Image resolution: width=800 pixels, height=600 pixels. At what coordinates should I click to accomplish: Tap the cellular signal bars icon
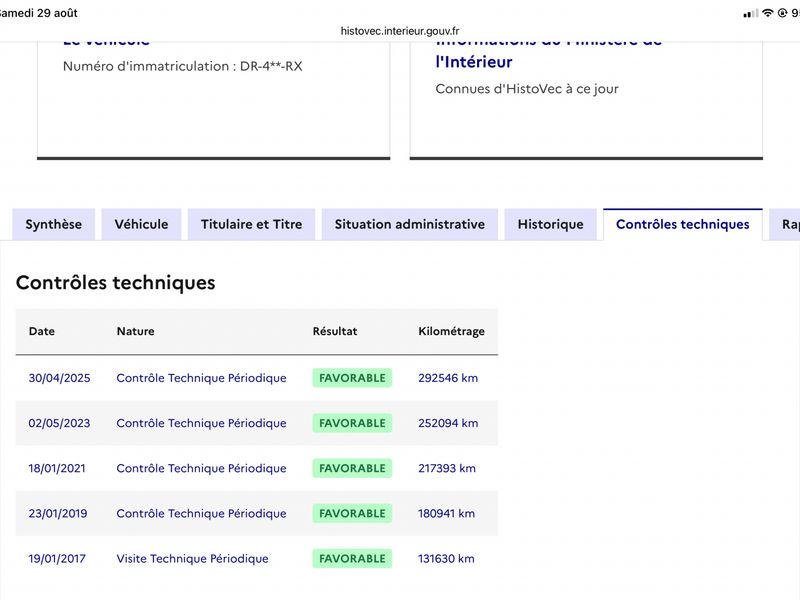tap(751, 14)
